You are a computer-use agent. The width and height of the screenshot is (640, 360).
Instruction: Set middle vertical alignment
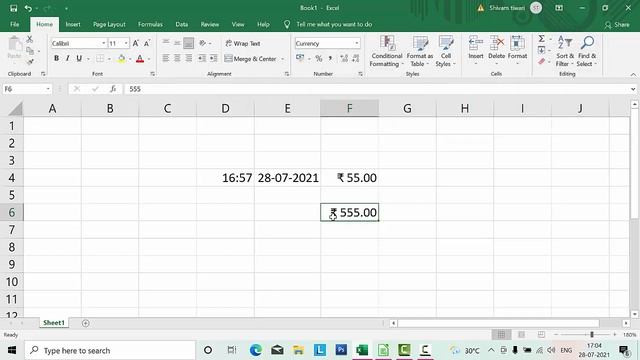click(177, 43)
